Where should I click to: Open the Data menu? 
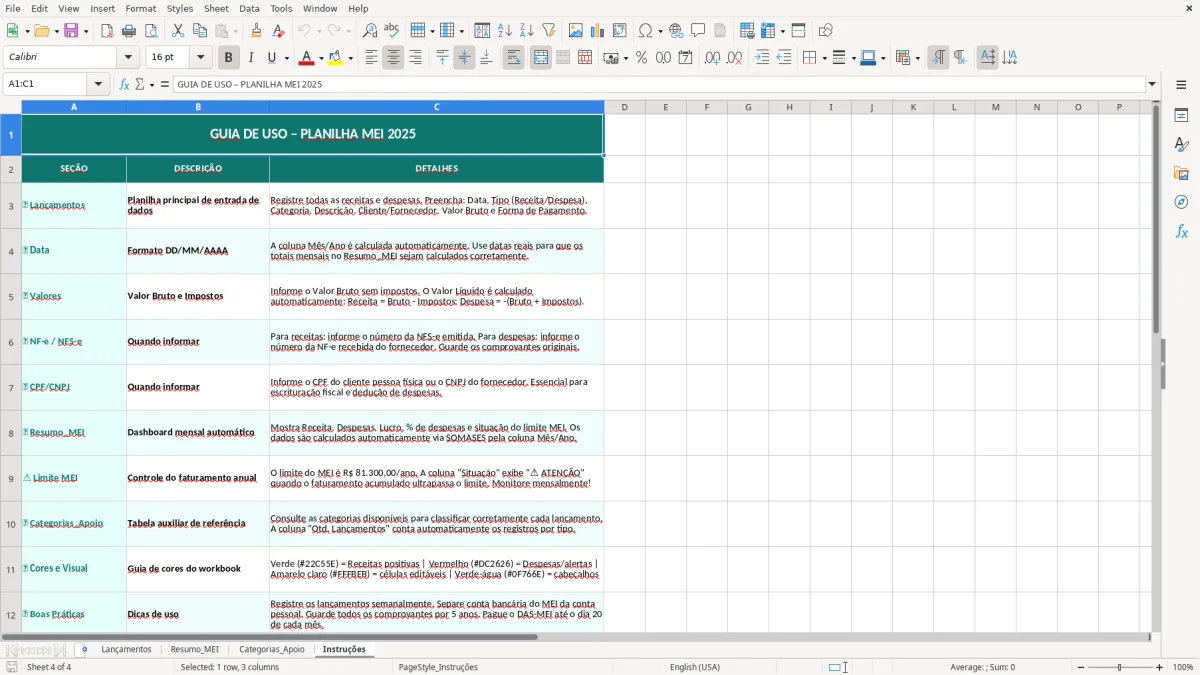click(249, 8)
